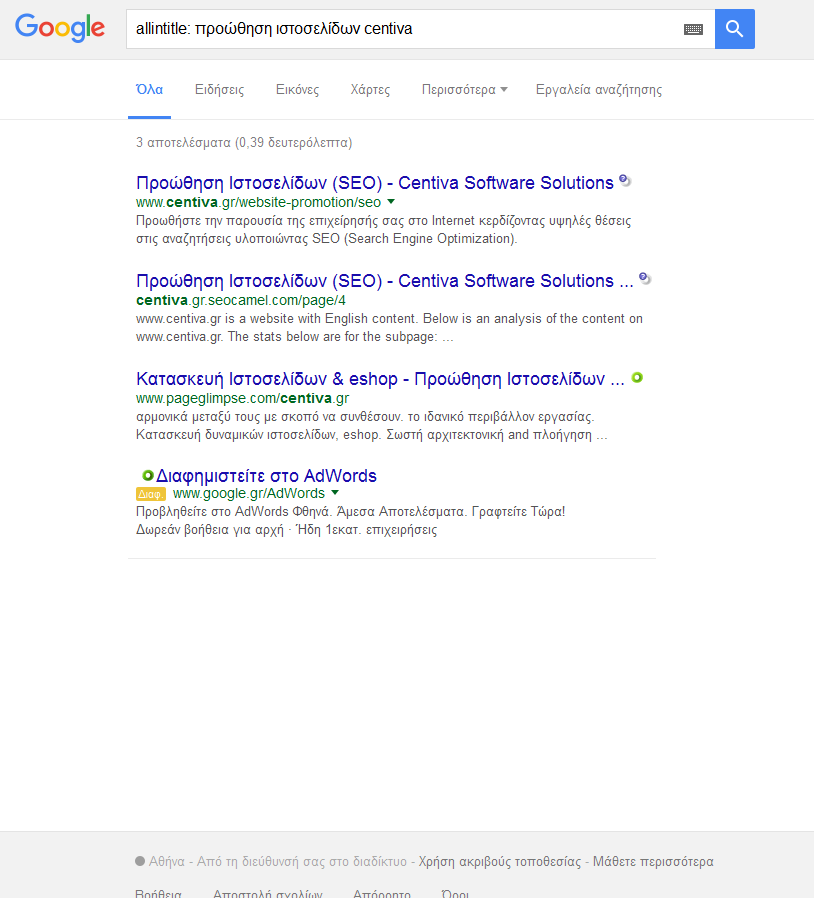This screenshot has height=898, width=814.
Task: Click Χρήση ακριβούς τοποθεσίας link
Action: click(500, 861)
